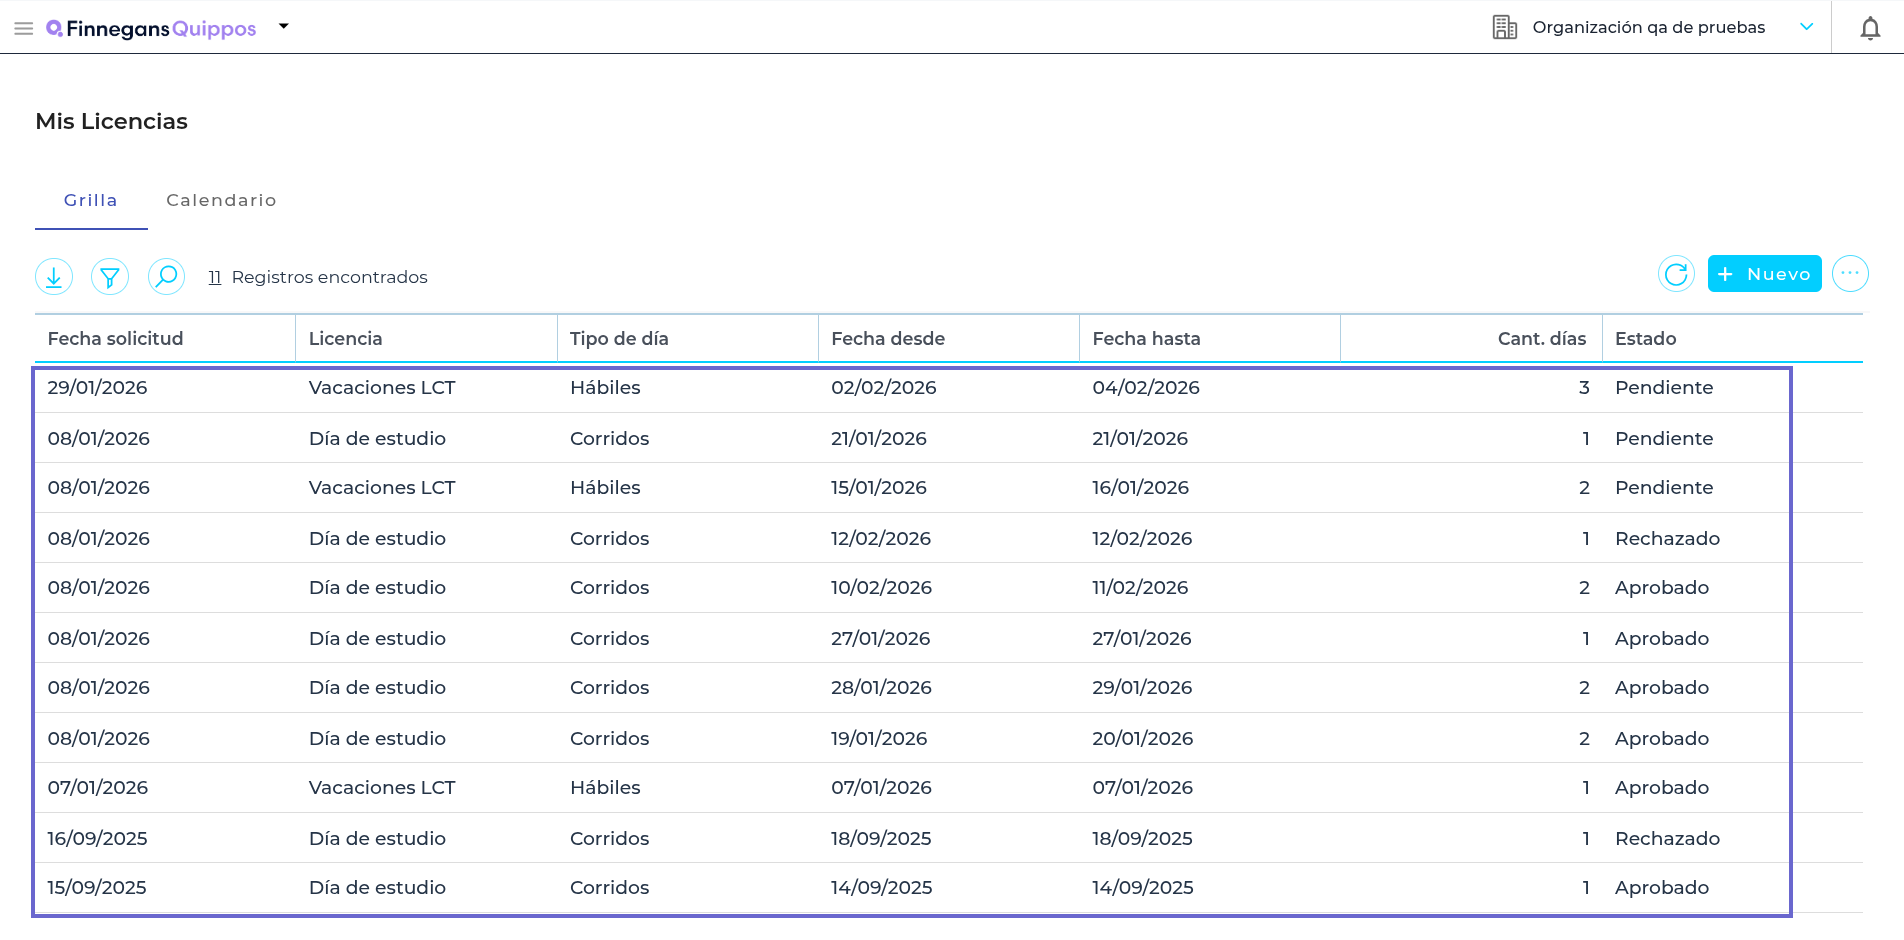
Task: Expand the organization selector chevron
Action: coord(1806,27)
